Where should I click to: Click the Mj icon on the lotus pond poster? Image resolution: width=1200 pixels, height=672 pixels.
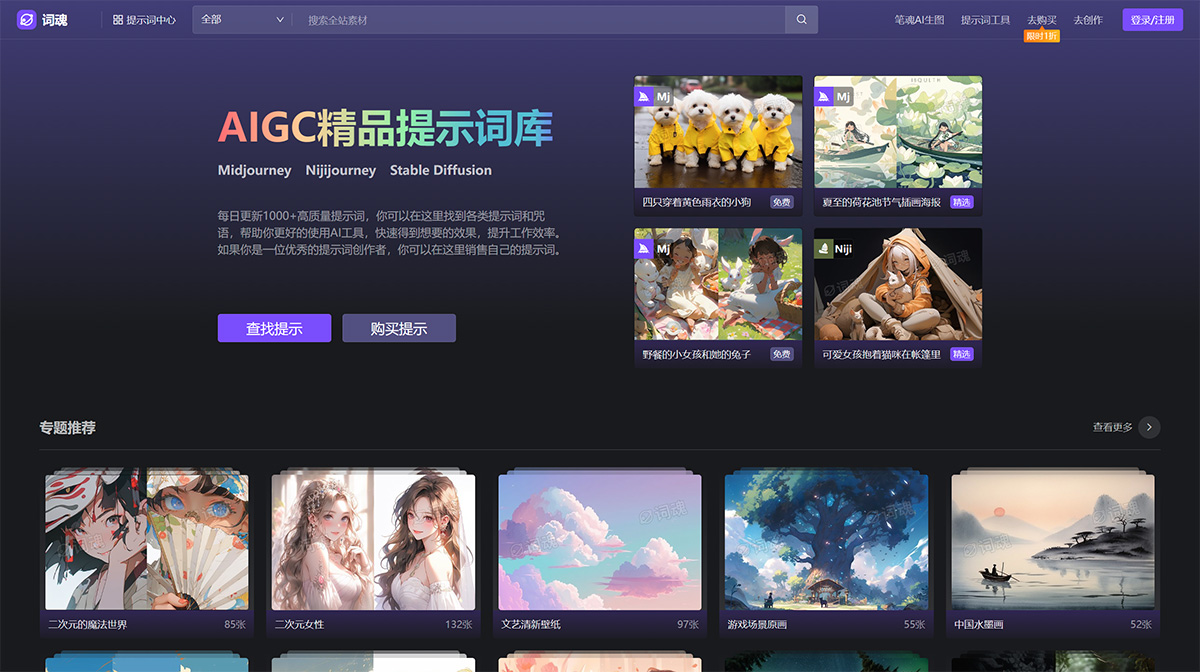point(824,95)
